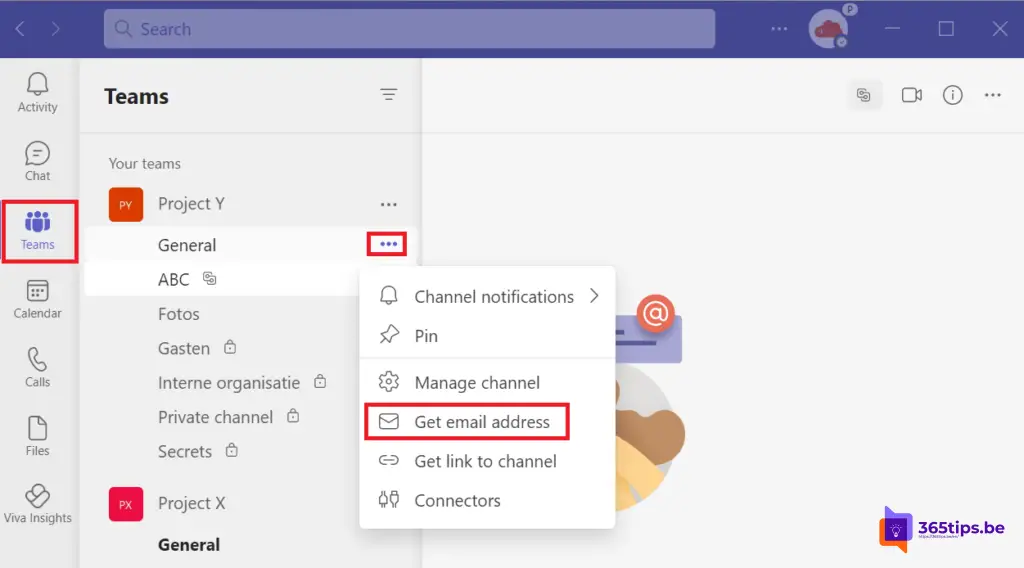Open the Gasten private channel

(x=184, y=349)
